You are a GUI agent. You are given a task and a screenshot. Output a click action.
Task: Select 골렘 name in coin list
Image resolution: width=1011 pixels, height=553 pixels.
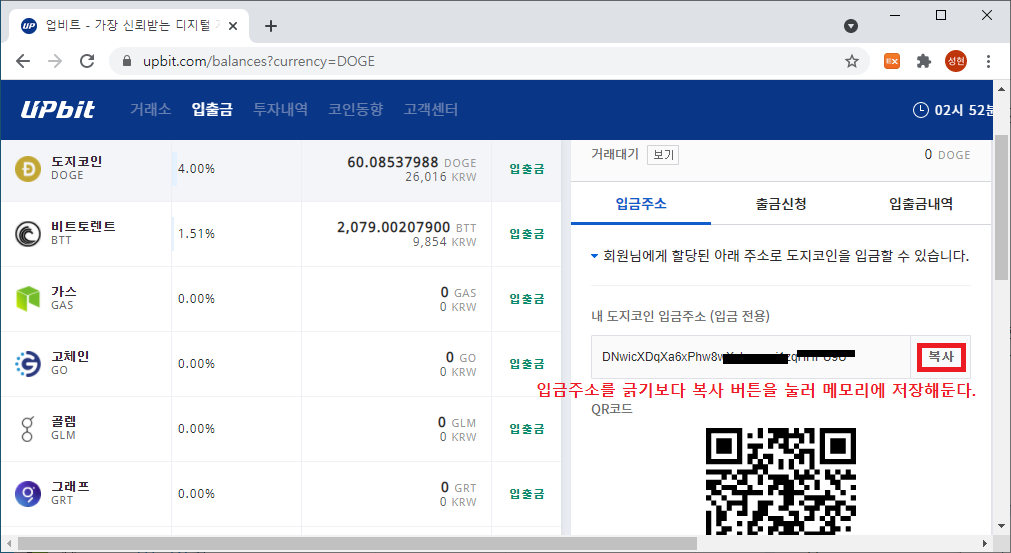[64, 422]
